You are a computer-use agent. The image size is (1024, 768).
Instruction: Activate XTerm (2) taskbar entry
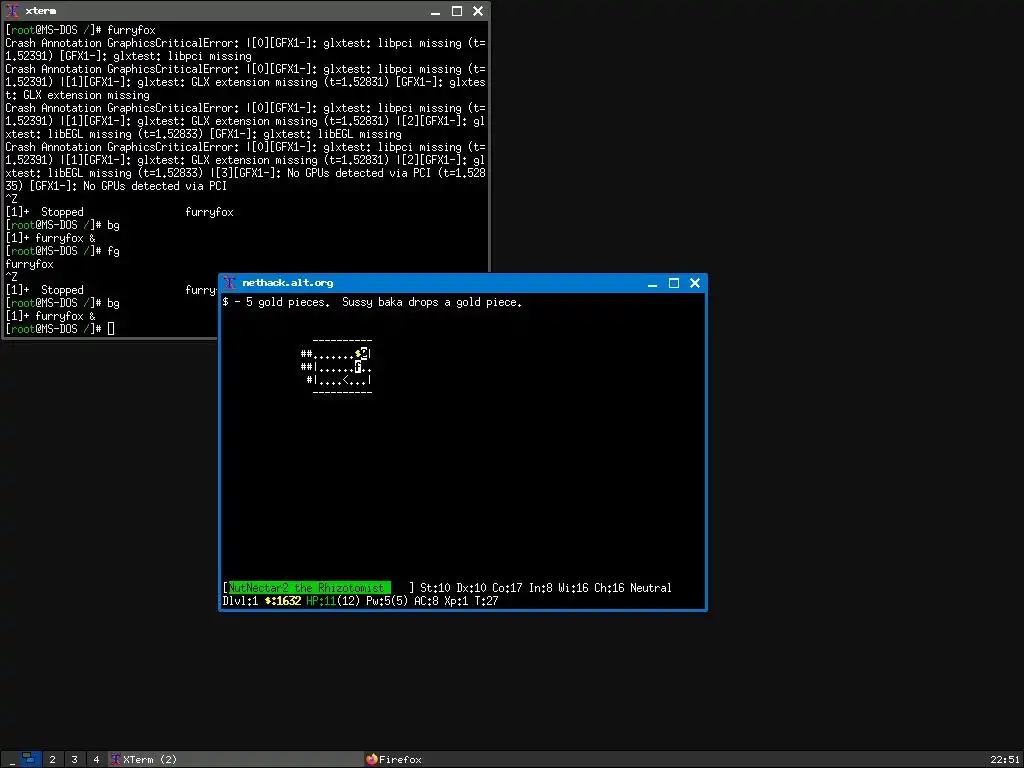click(x=235, y=760)
